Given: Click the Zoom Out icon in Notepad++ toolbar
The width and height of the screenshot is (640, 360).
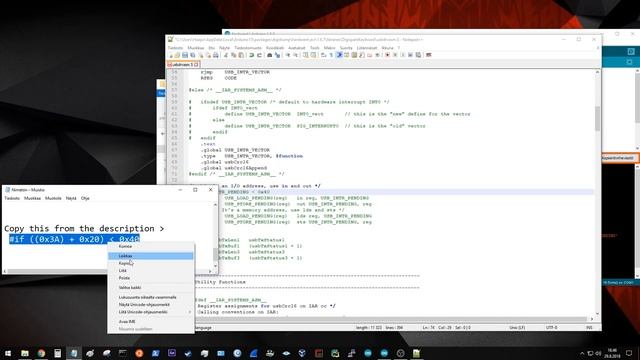Looking at the screenshot, I should click(296, 55).
